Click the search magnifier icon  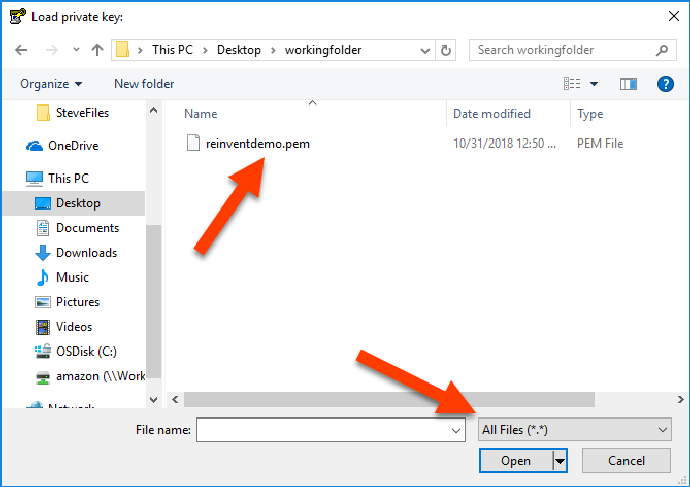pos(661,50)
